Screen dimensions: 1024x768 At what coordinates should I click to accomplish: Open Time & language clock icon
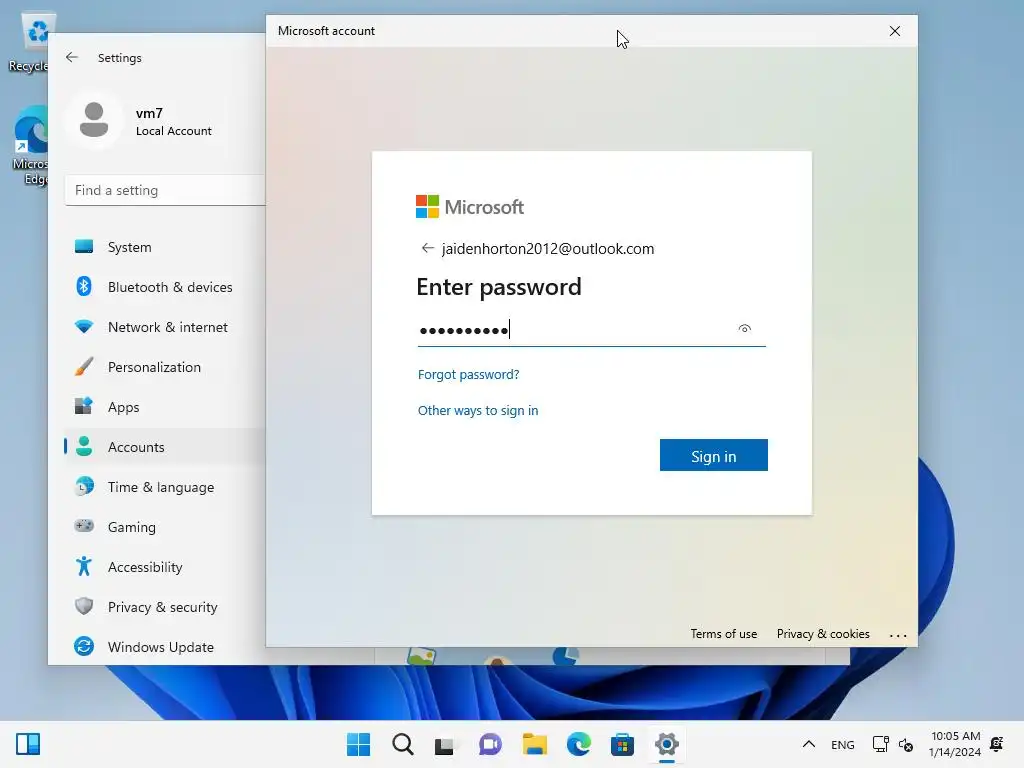tap(84, 487)
